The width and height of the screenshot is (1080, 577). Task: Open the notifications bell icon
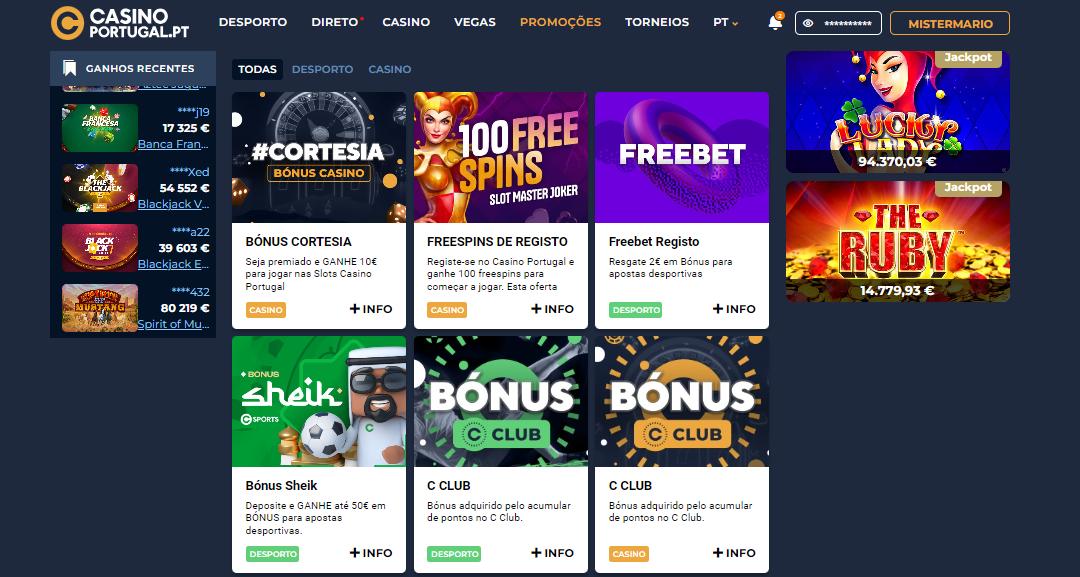[x=775, y=23]
